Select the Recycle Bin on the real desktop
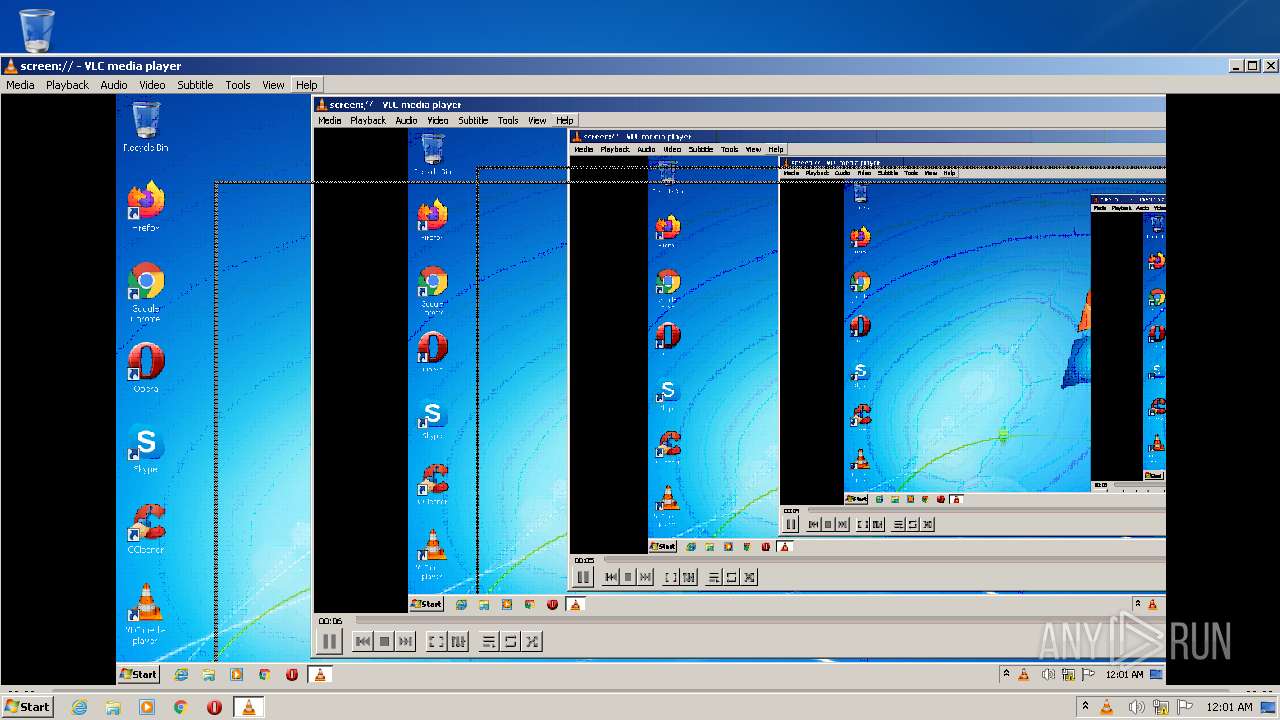This screenshot has width=1280, height=720. pos(37,30)
